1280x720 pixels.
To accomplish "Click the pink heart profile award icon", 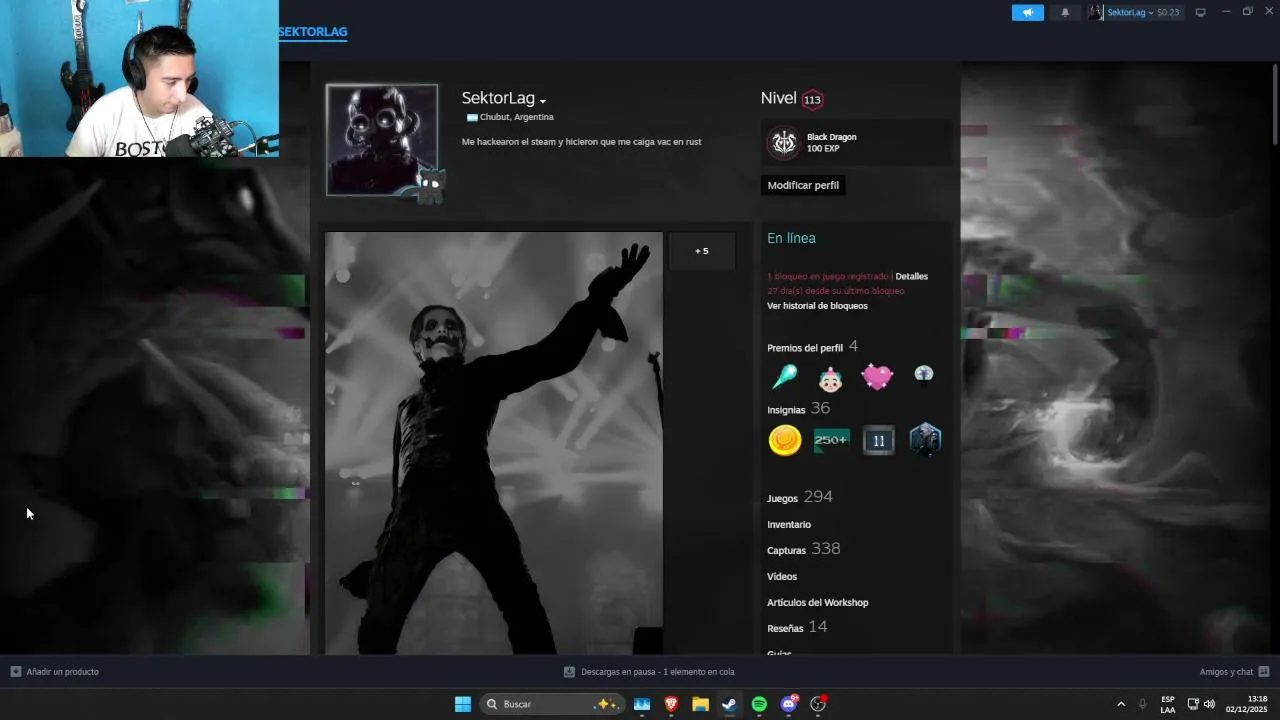I will pos(877,378).
